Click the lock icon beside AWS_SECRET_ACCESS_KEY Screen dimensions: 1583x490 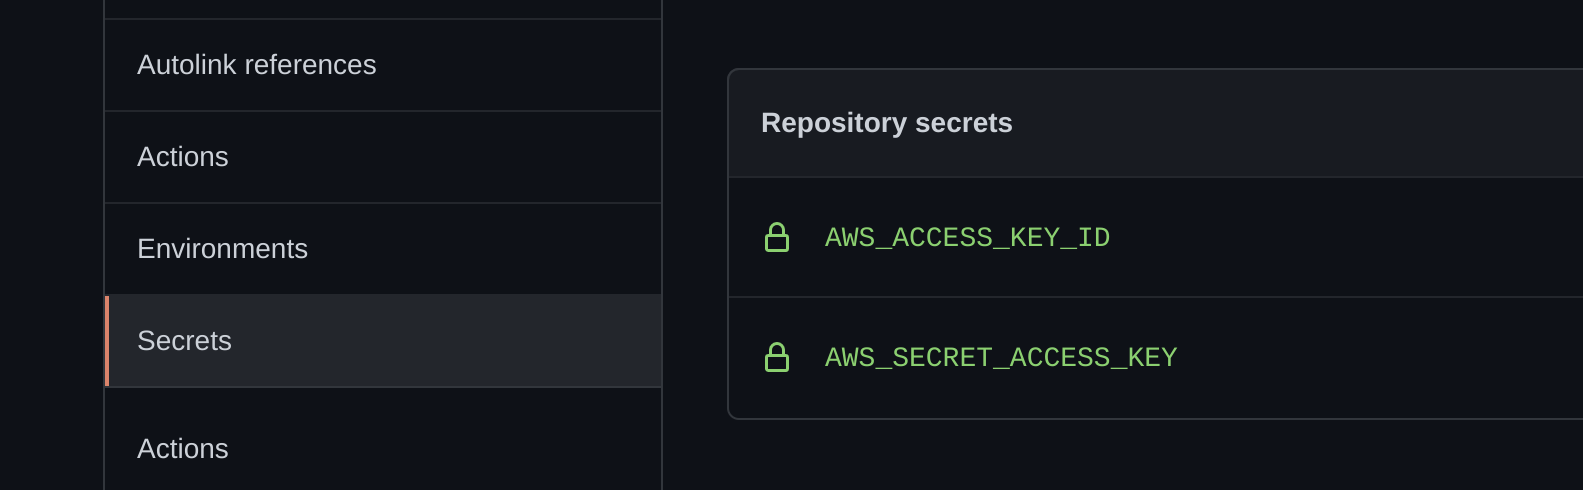click(777, 357)
